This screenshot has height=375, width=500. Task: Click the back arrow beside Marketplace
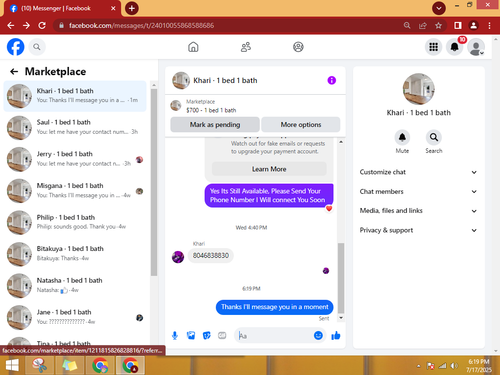tap(14, 71)
